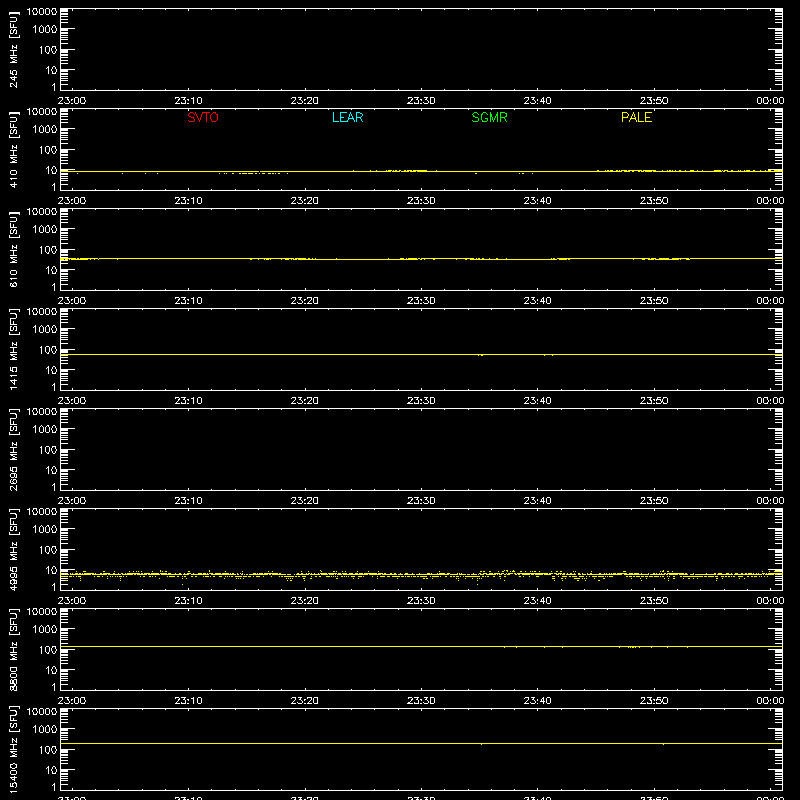This screenshot has height=800, width=800.
Task: Click the 1415 MHz [SFU] axis label
Action: click(13, 349)
